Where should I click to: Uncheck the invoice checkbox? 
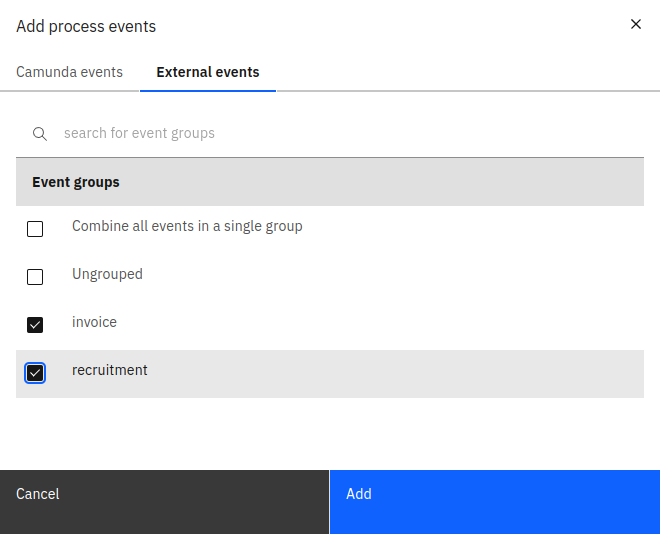click(x=35, y=325)
